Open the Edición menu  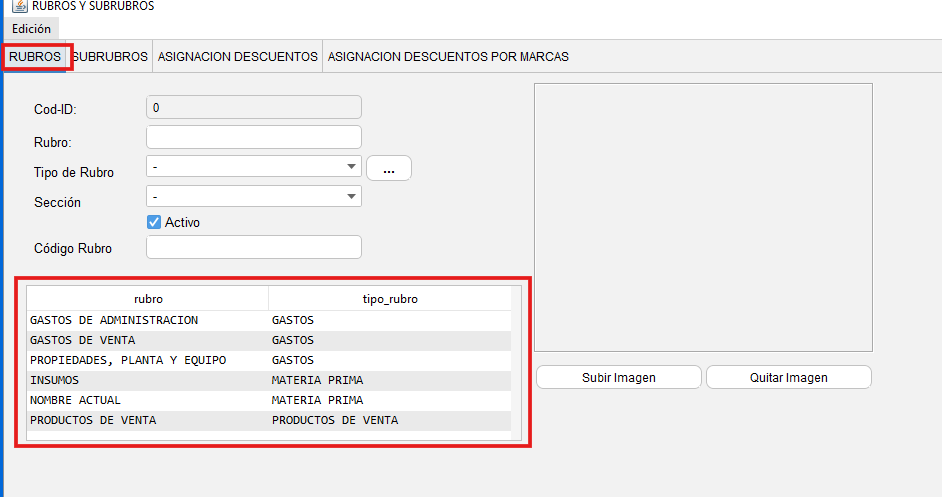tap(31, 29)
